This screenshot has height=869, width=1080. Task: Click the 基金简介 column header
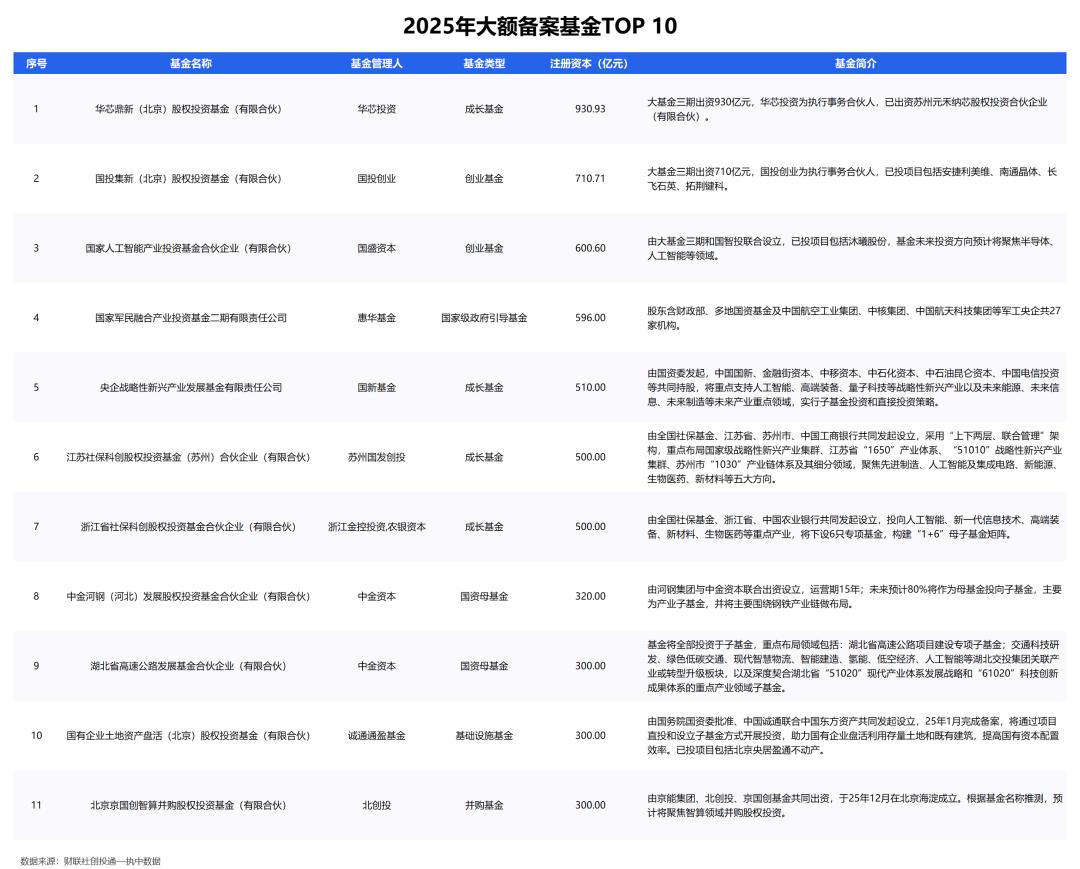[855, 63]
